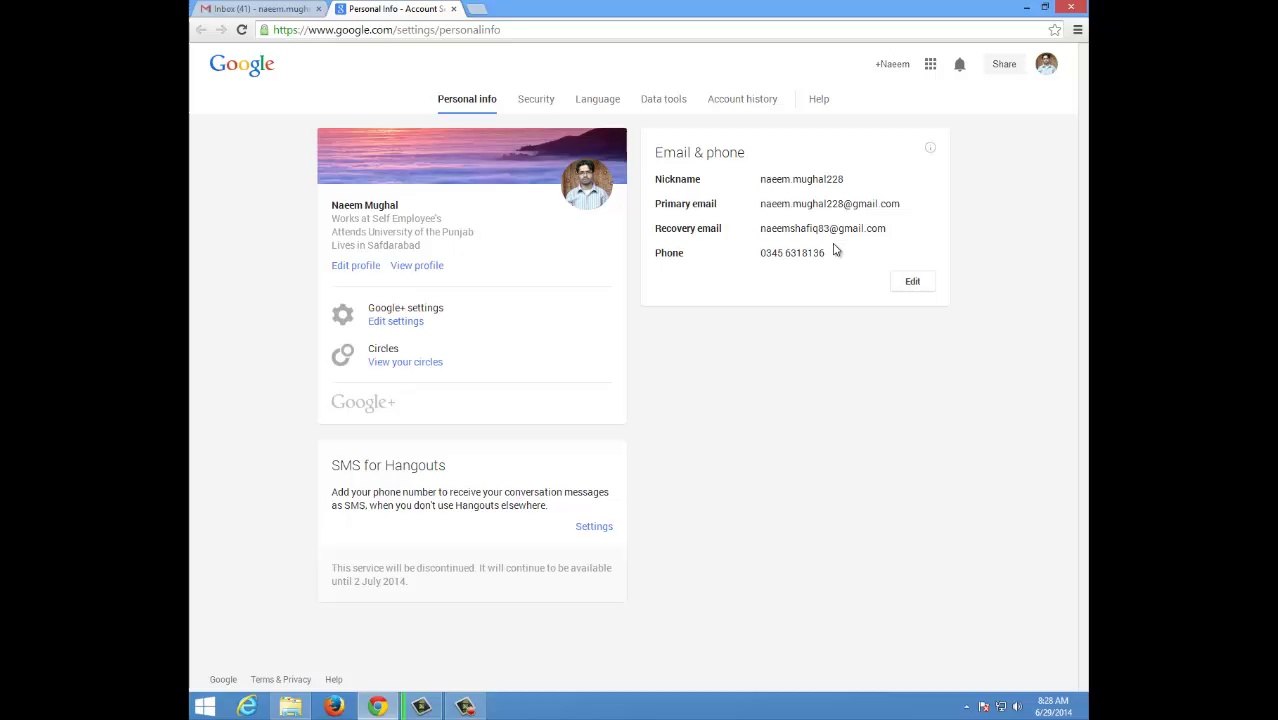This screenshot has width=1278, height=720.
Task: Open the Terms & Privacy footer link
Action: (281, 680)
